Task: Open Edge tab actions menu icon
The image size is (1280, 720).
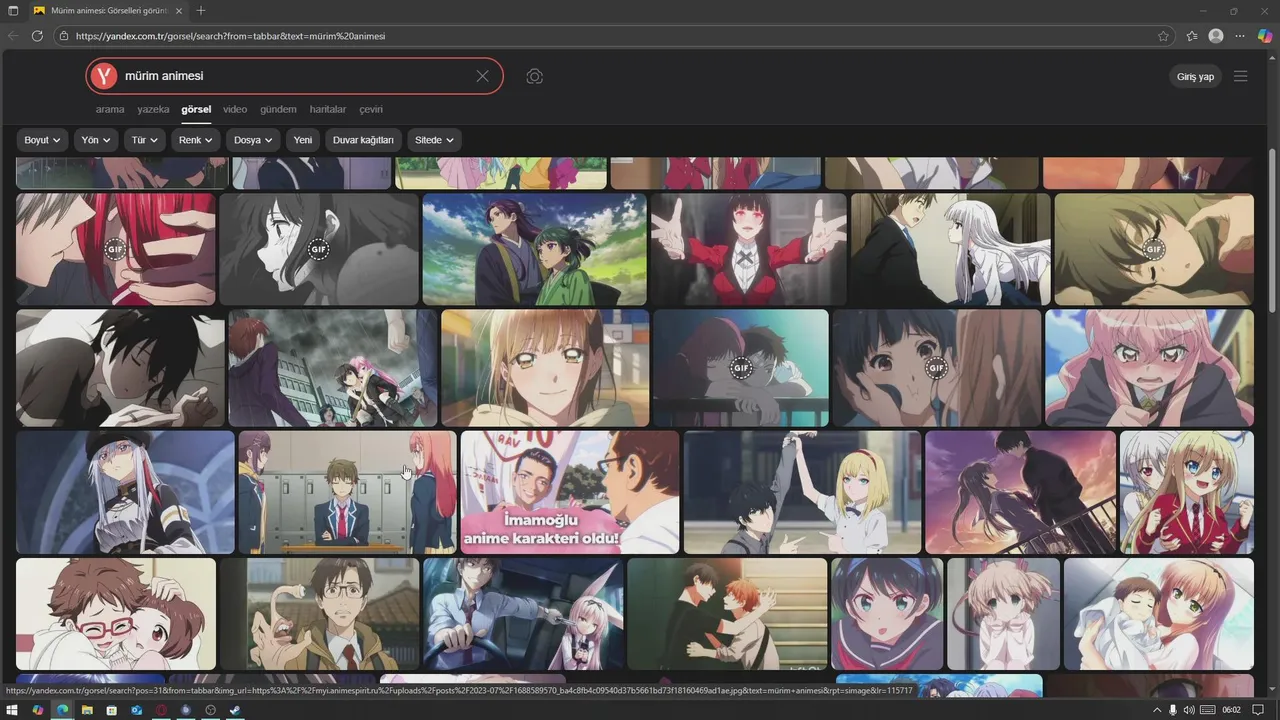Action: [x=13, y=10]
